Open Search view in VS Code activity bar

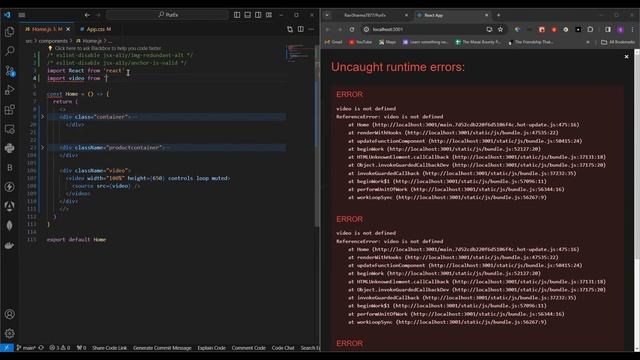coord(9,51)
